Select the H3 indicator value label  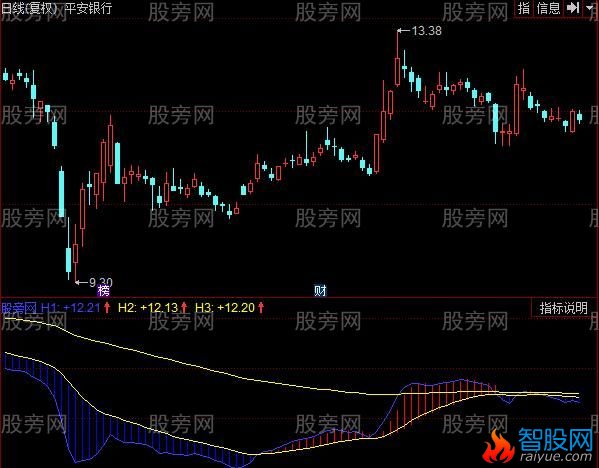[x=225, y=308]
